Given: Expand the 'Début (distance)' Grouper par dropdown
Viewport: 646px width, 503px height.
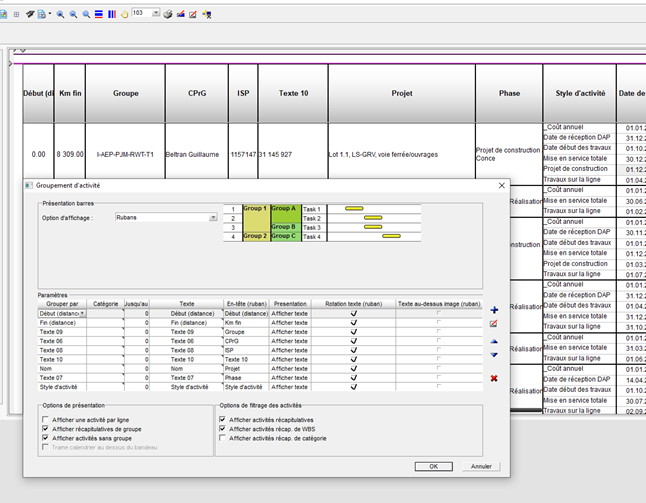Looking at the screenshot, I should pyautogui.click(x=82, y=314).
